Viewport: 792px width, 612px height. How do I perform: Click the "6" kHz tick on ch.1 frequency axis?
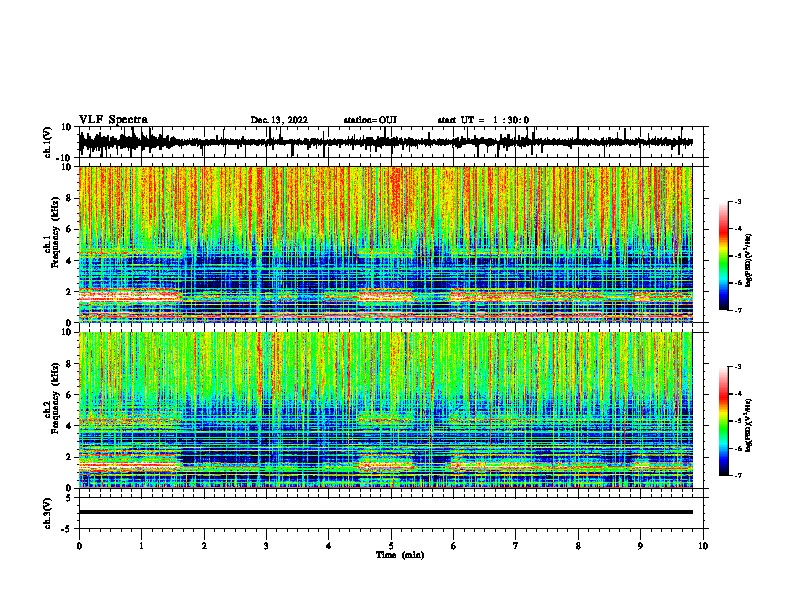click(x=69, y=229)
